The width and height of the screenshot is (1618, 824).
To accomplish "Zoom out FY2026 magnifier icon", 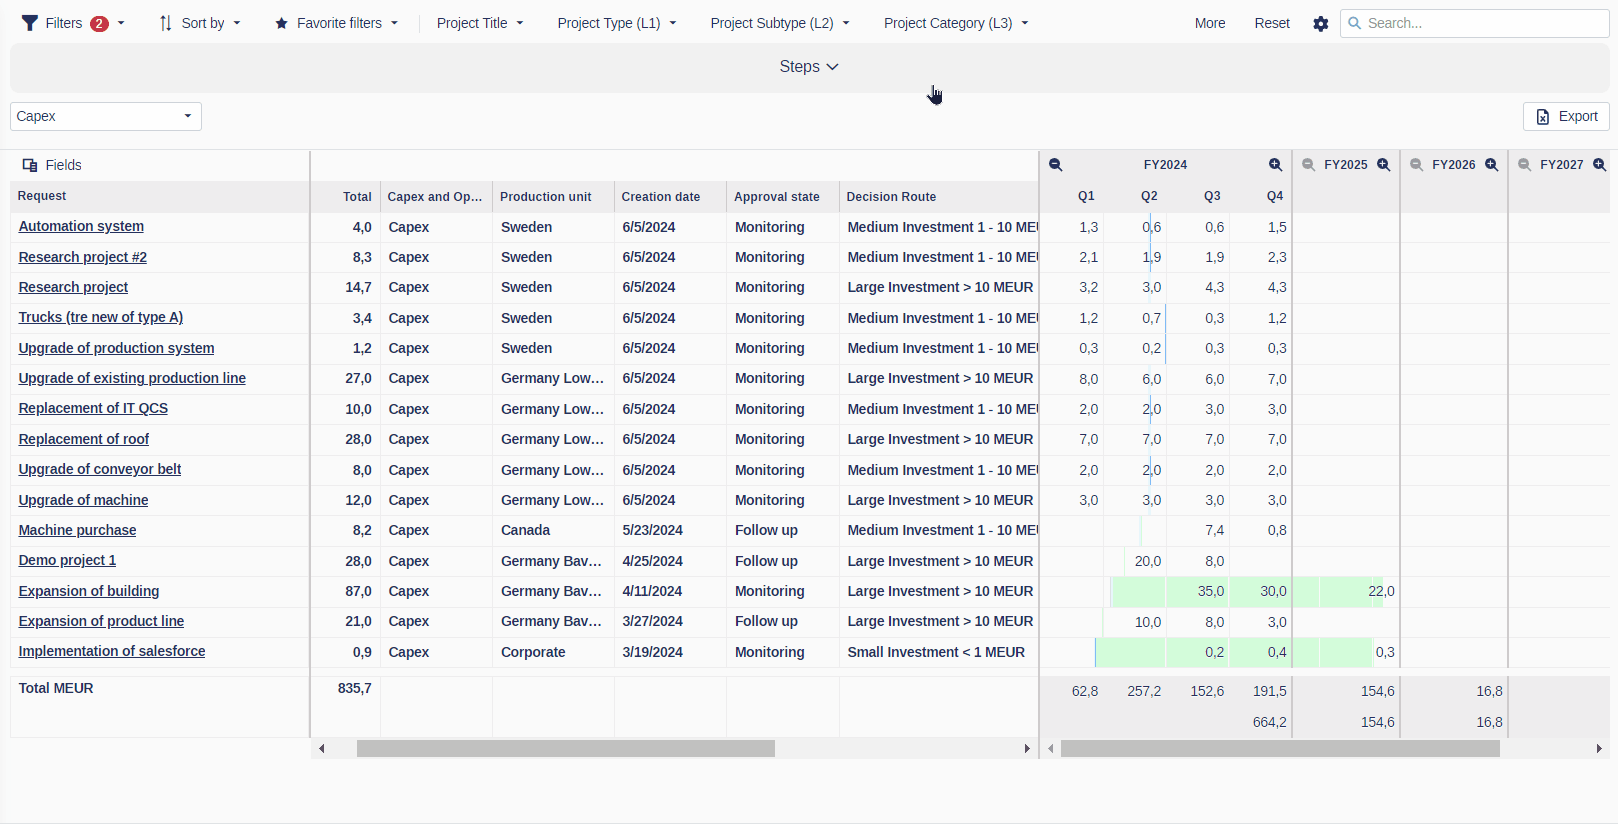I will [x=1416, y=165].
